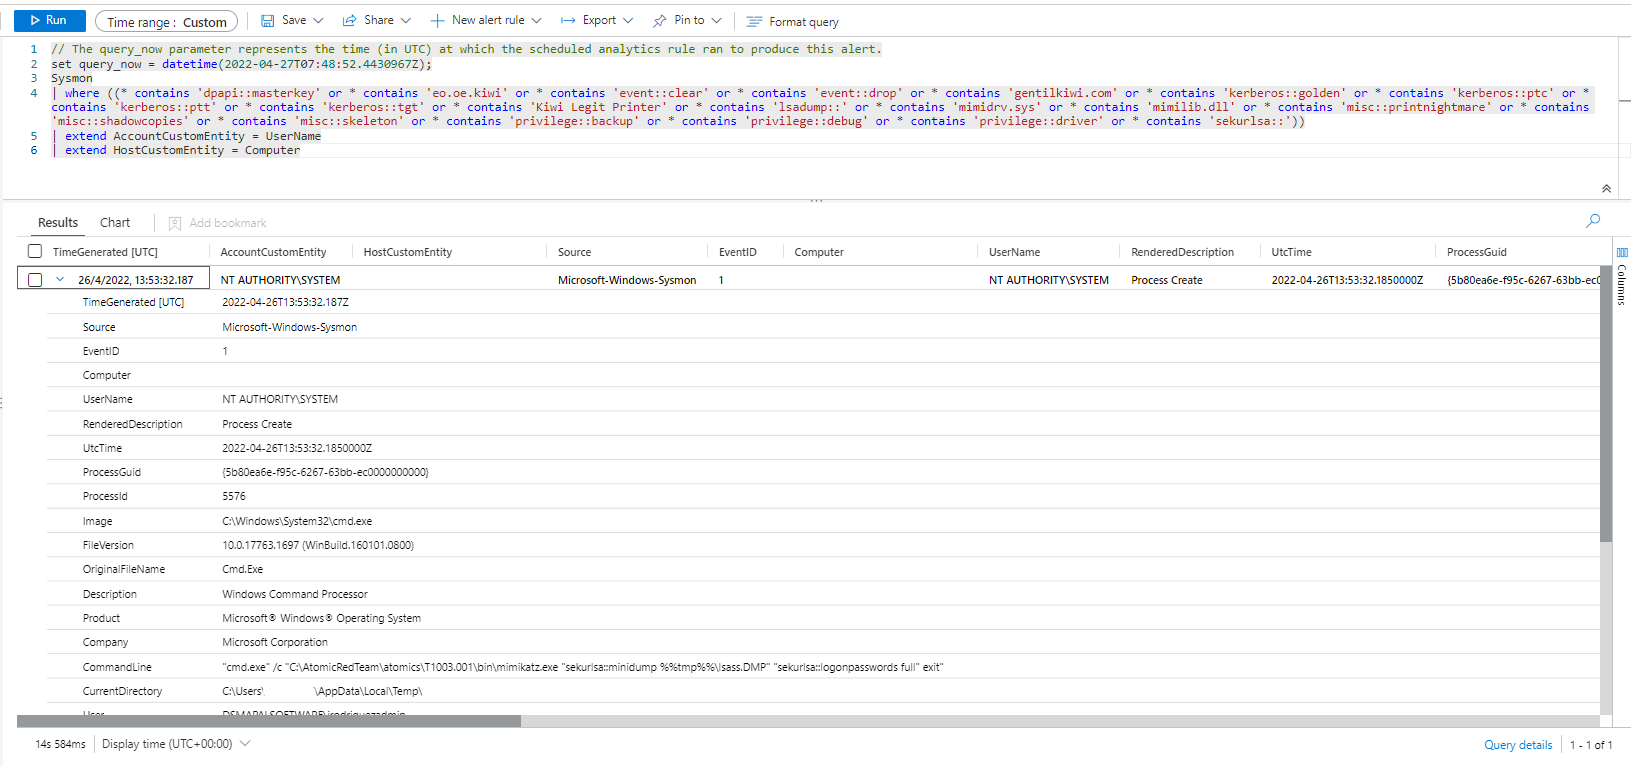Open the Query details link

click(1517, 745)
